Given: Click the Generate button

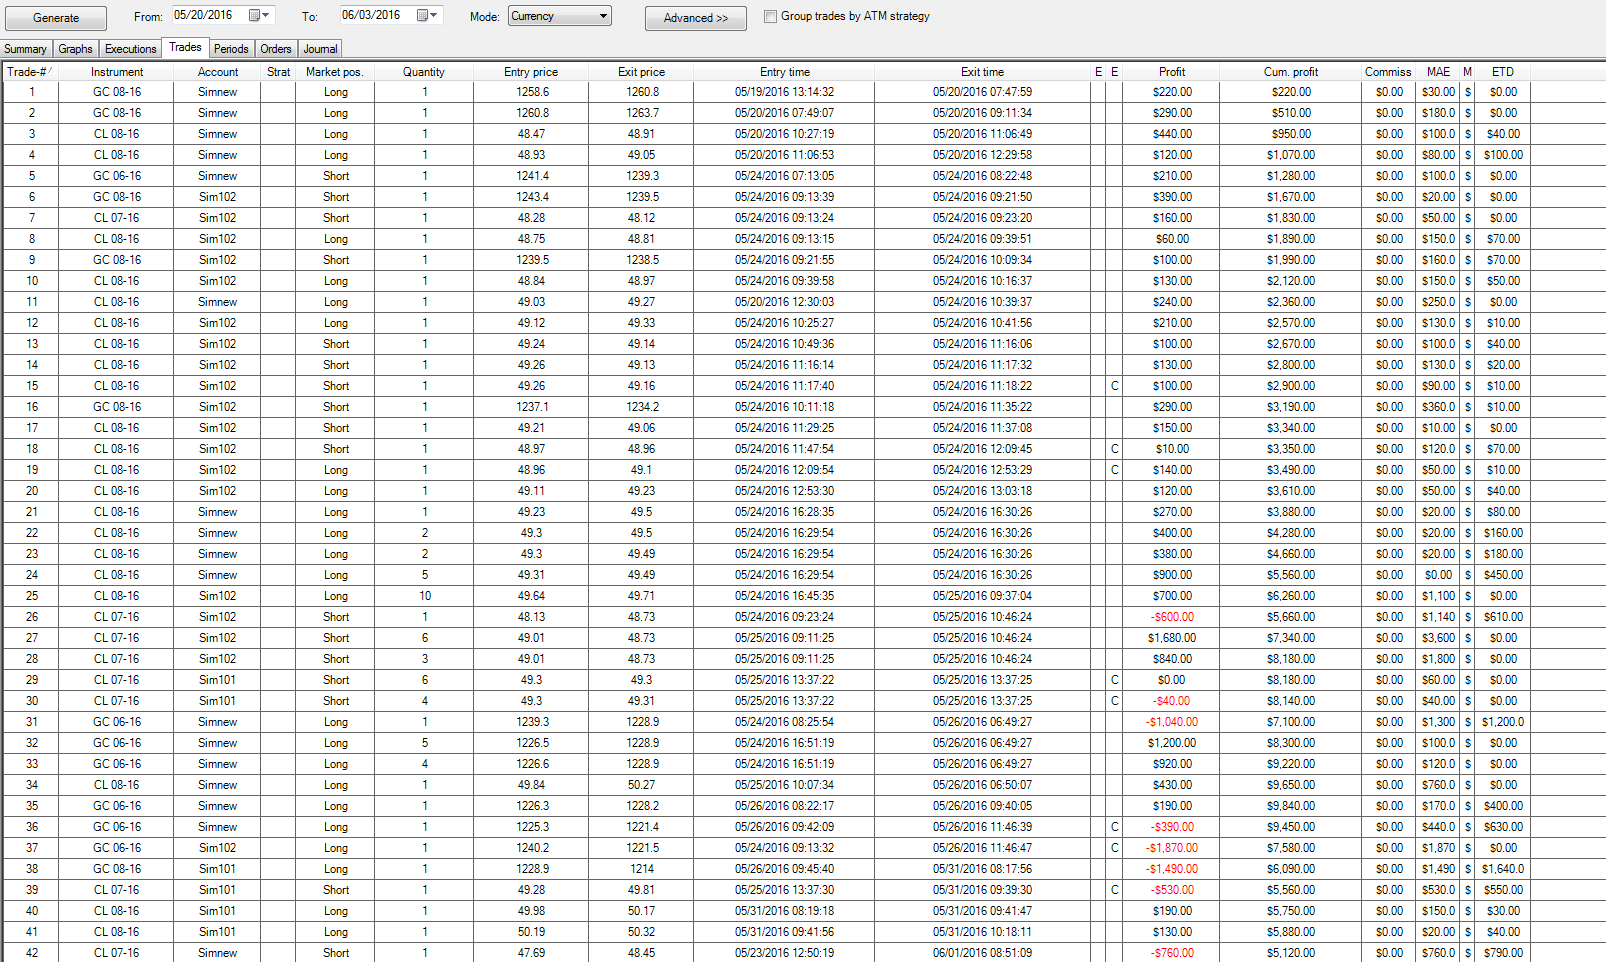Looking at the screenshot, I should click(56, 18).
